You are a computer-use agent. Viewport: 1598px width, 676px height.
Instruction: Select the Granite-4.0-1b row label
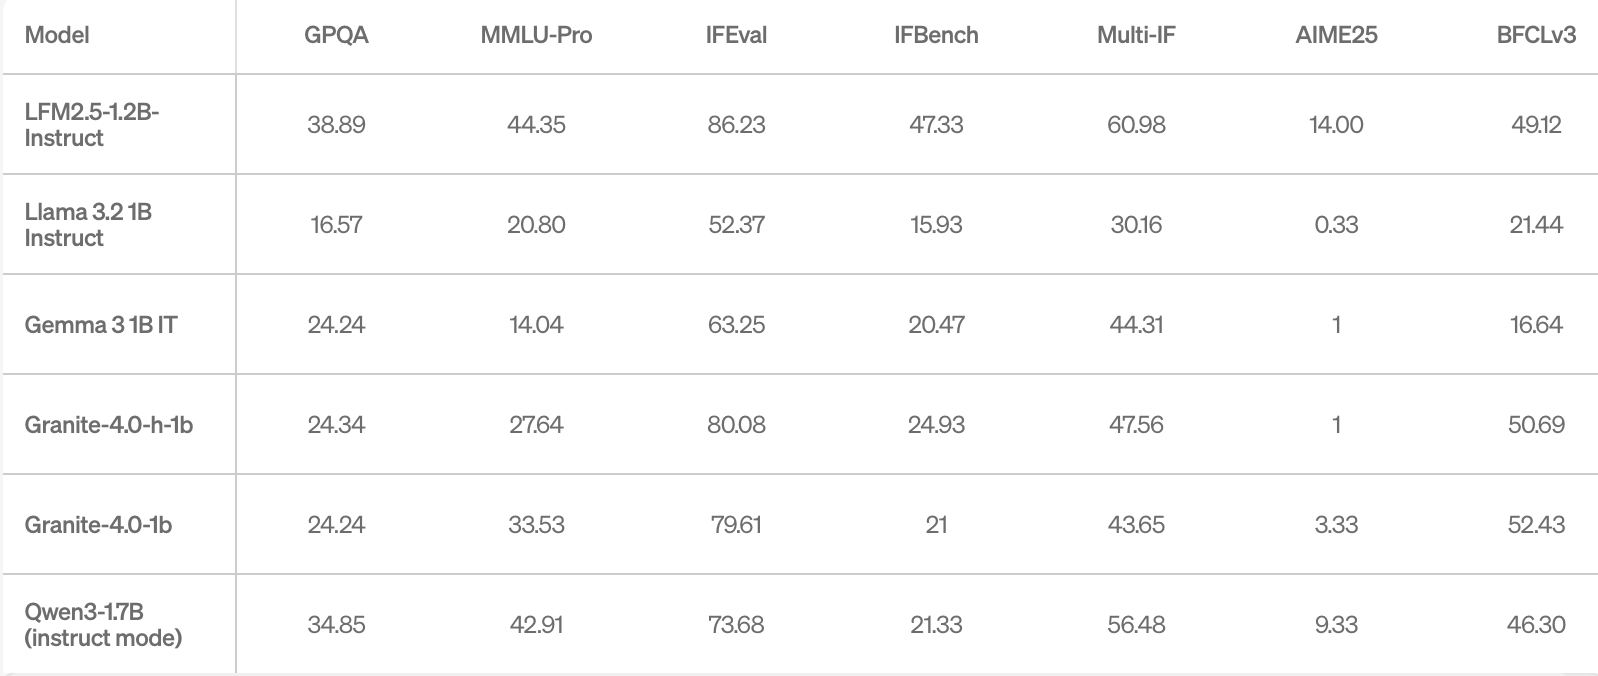tap(98, 525)
